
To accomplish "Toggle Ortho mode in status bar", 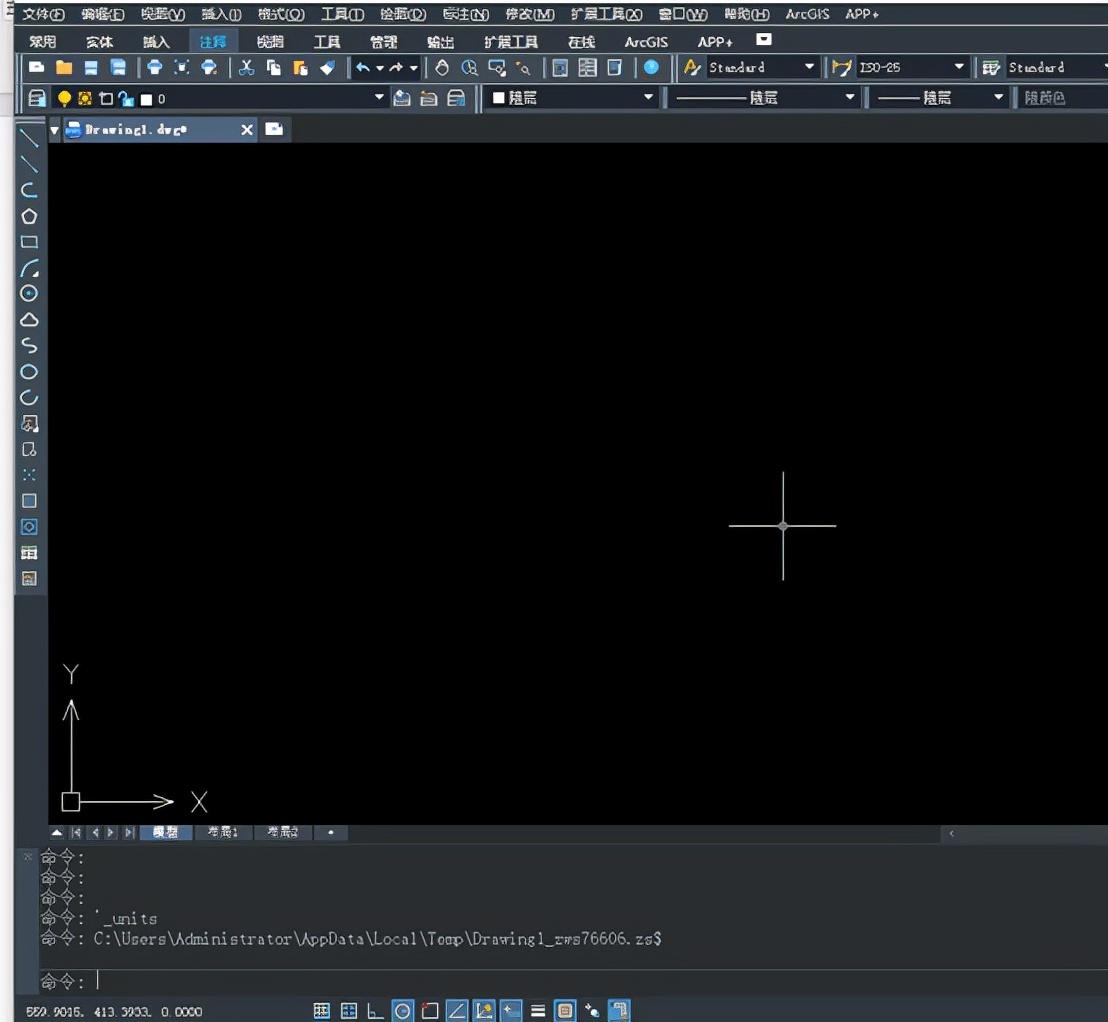I will tap(375, 1011).
